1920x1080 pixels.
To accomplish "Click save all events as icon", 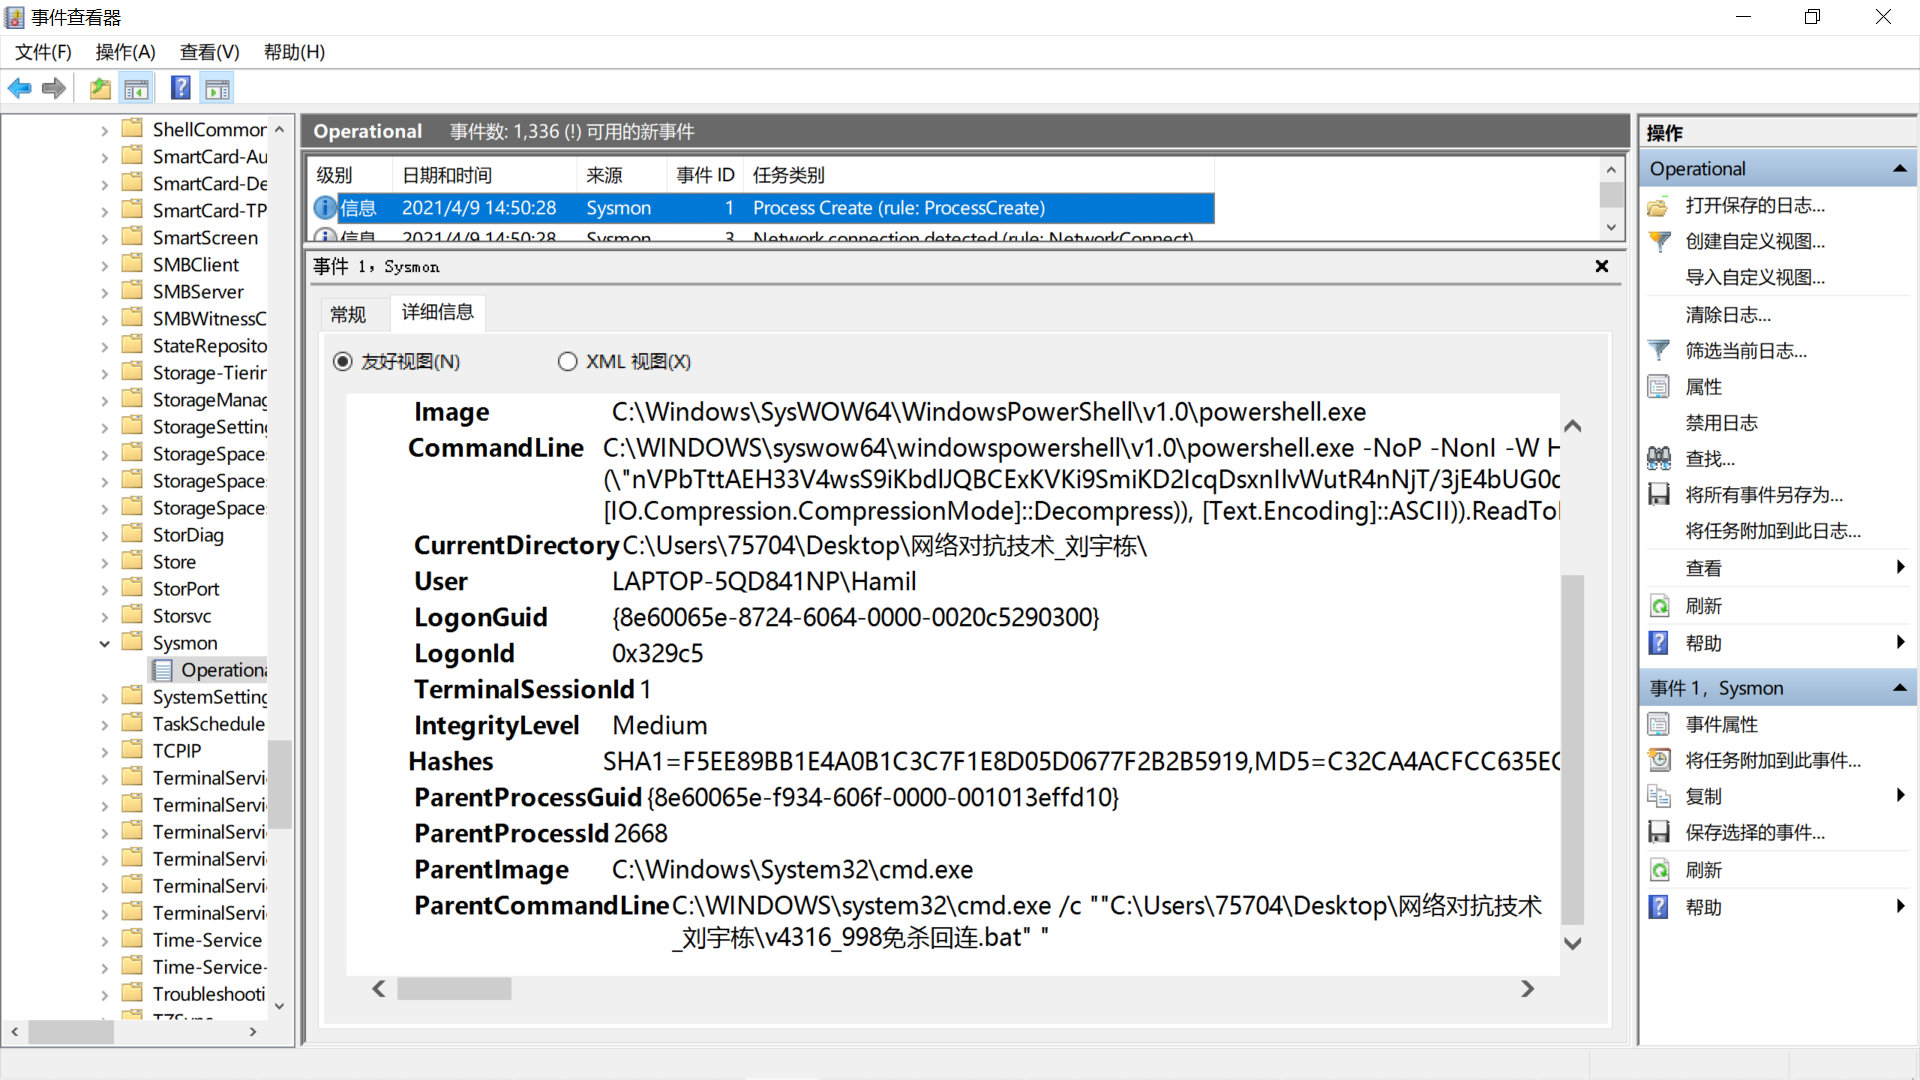I will [x=1659, y=495].
